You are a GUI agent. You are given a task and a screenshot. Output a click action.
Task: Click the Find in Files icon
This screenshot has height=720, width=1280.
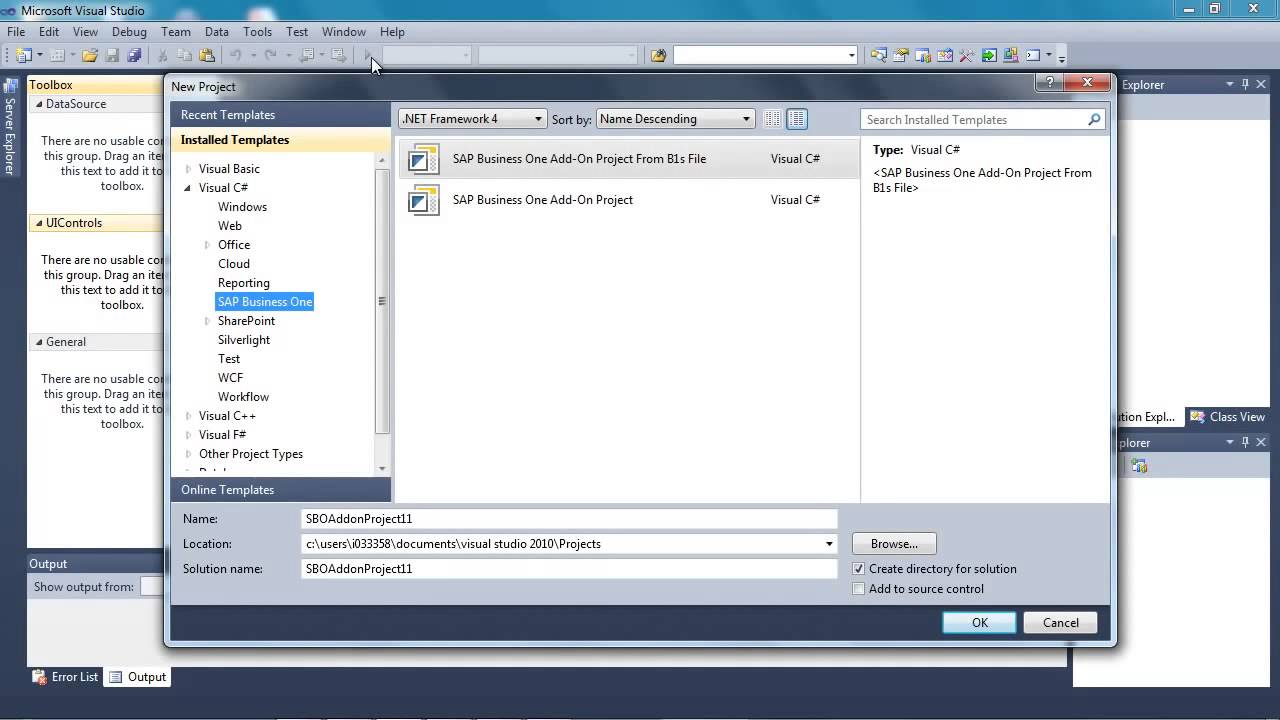coord(658,56)
